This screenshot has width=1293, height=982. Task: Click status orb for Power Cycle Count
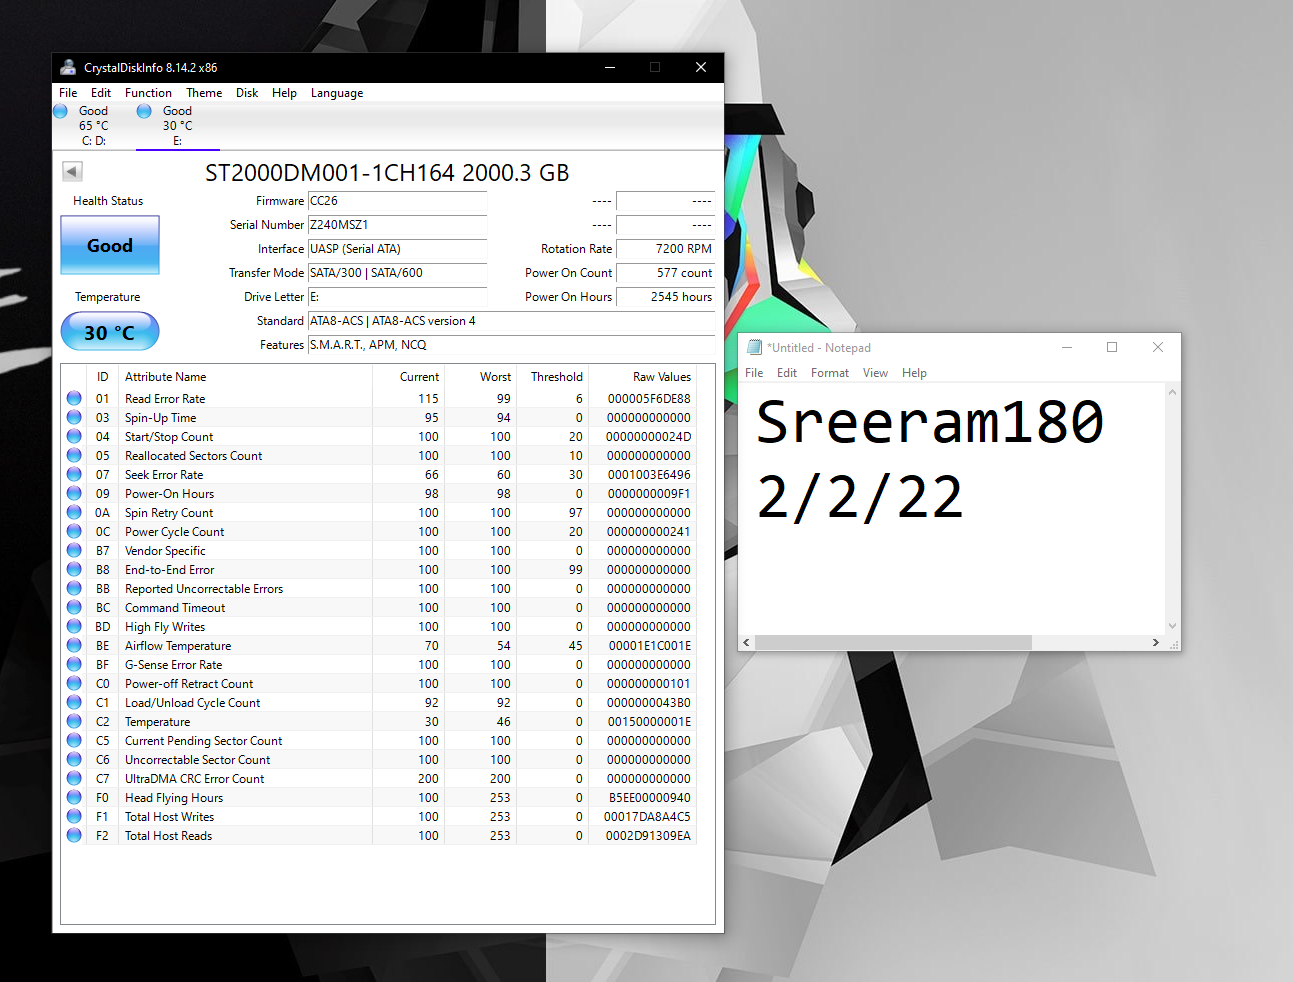point(74,531)
